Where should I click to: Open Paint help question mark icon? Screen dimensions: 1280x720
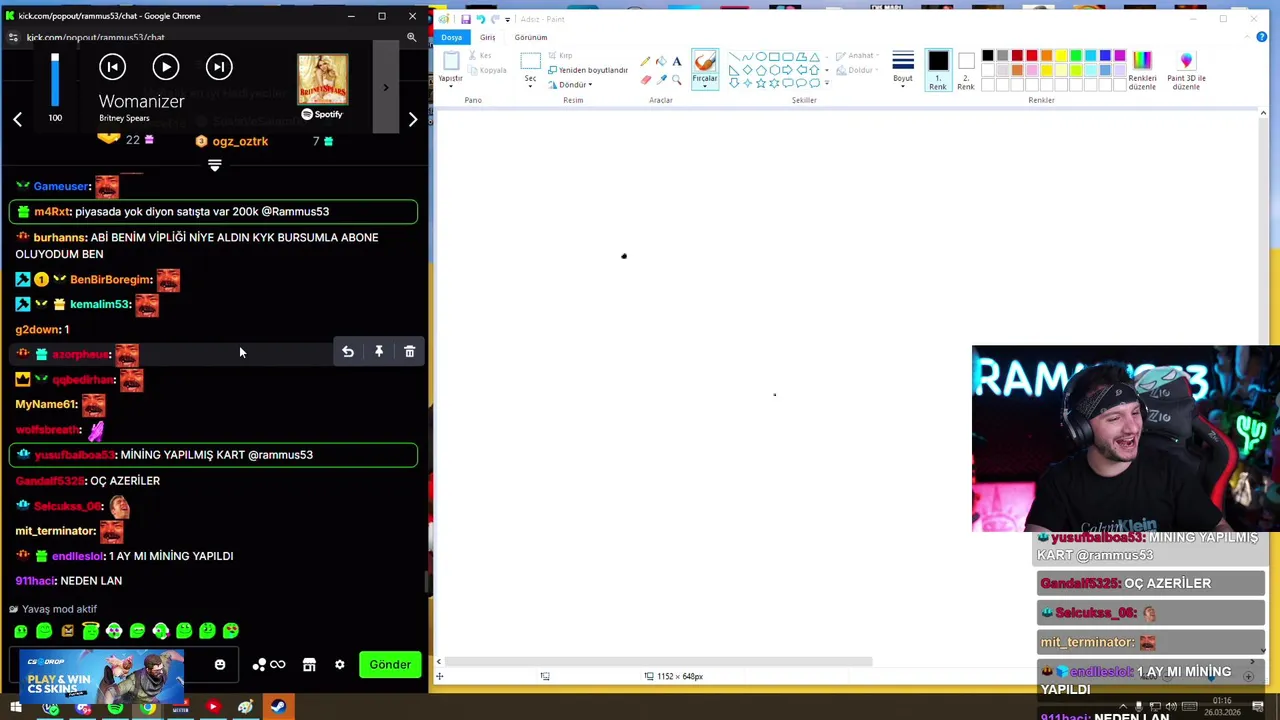click(1261, 37)
